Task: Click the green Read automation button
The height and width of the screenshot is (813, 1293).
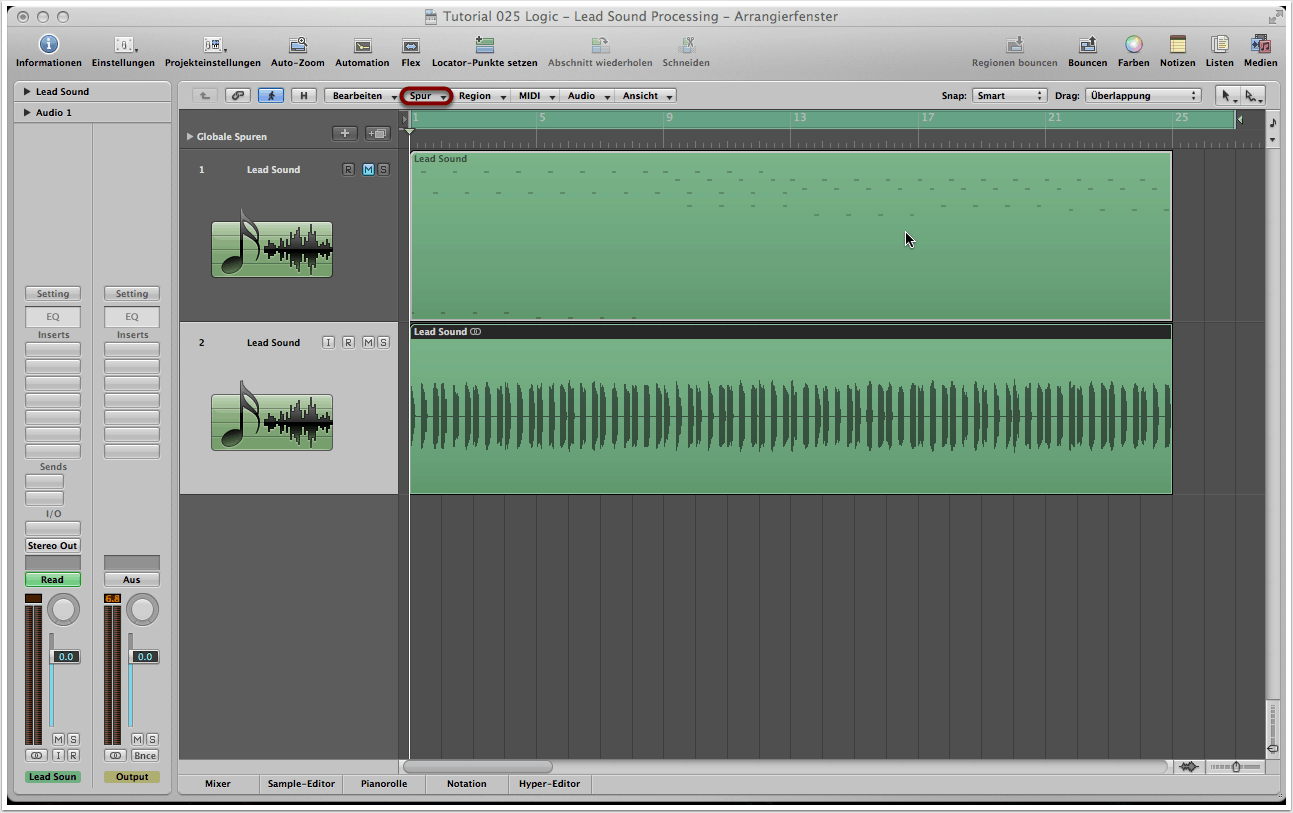Action: point(53,580)
